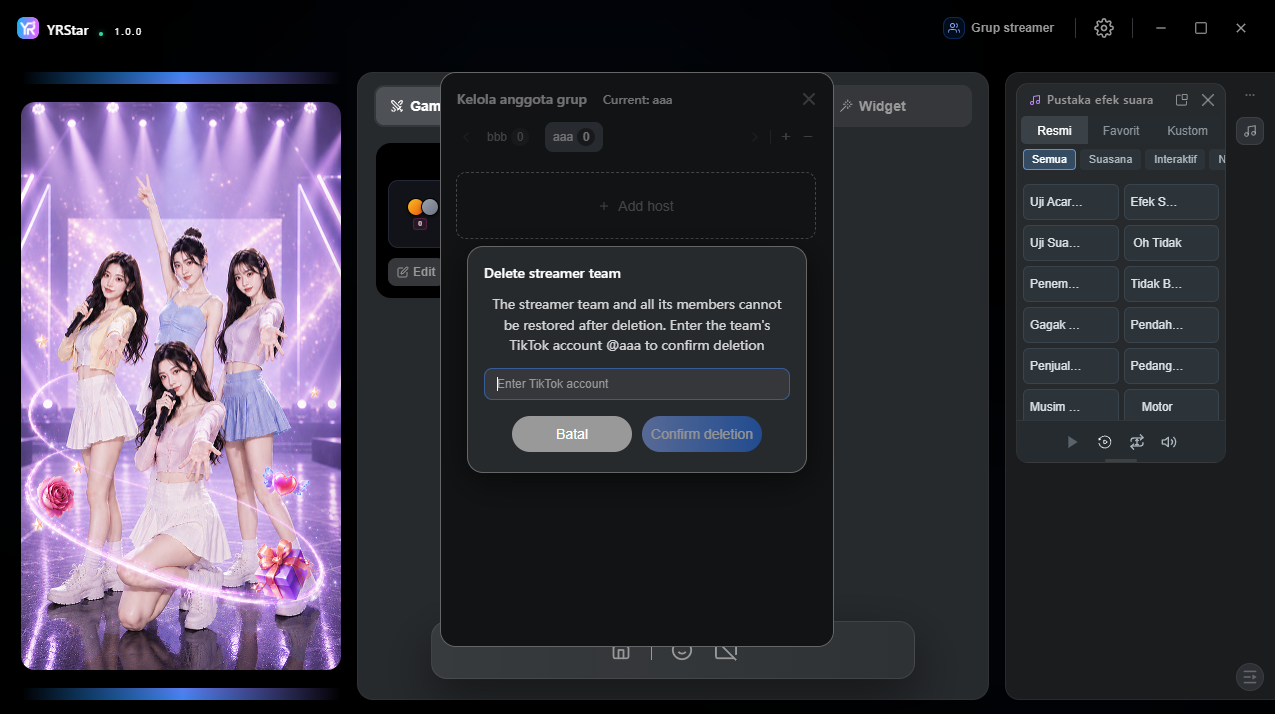Click the girl group stage preview image
Screen dimensions: 1275x714
point(181,386)
